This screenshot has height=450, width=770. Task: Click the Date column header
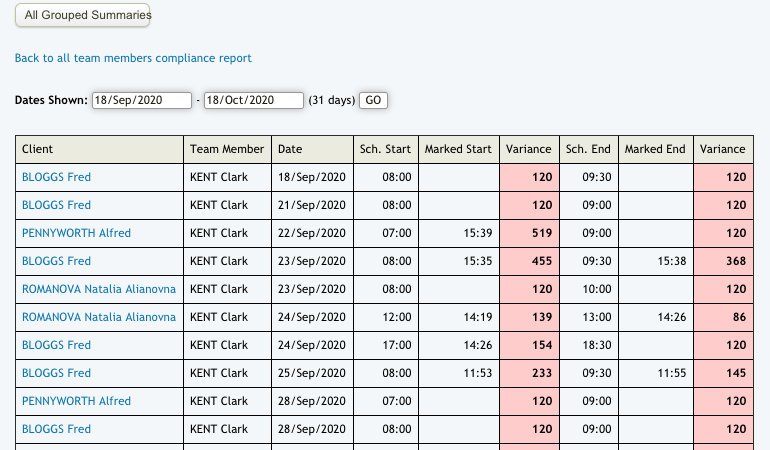click(x=290, y=149)
